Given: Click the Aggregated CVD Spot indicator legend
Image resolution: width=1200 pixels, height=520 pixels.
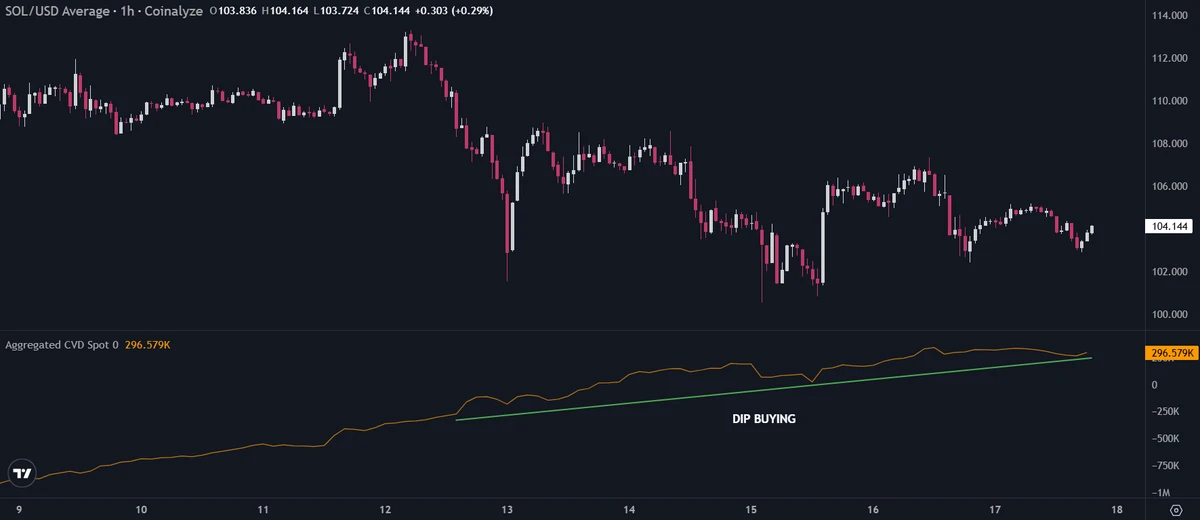Looking at the screenshot, I should (62, 345).
